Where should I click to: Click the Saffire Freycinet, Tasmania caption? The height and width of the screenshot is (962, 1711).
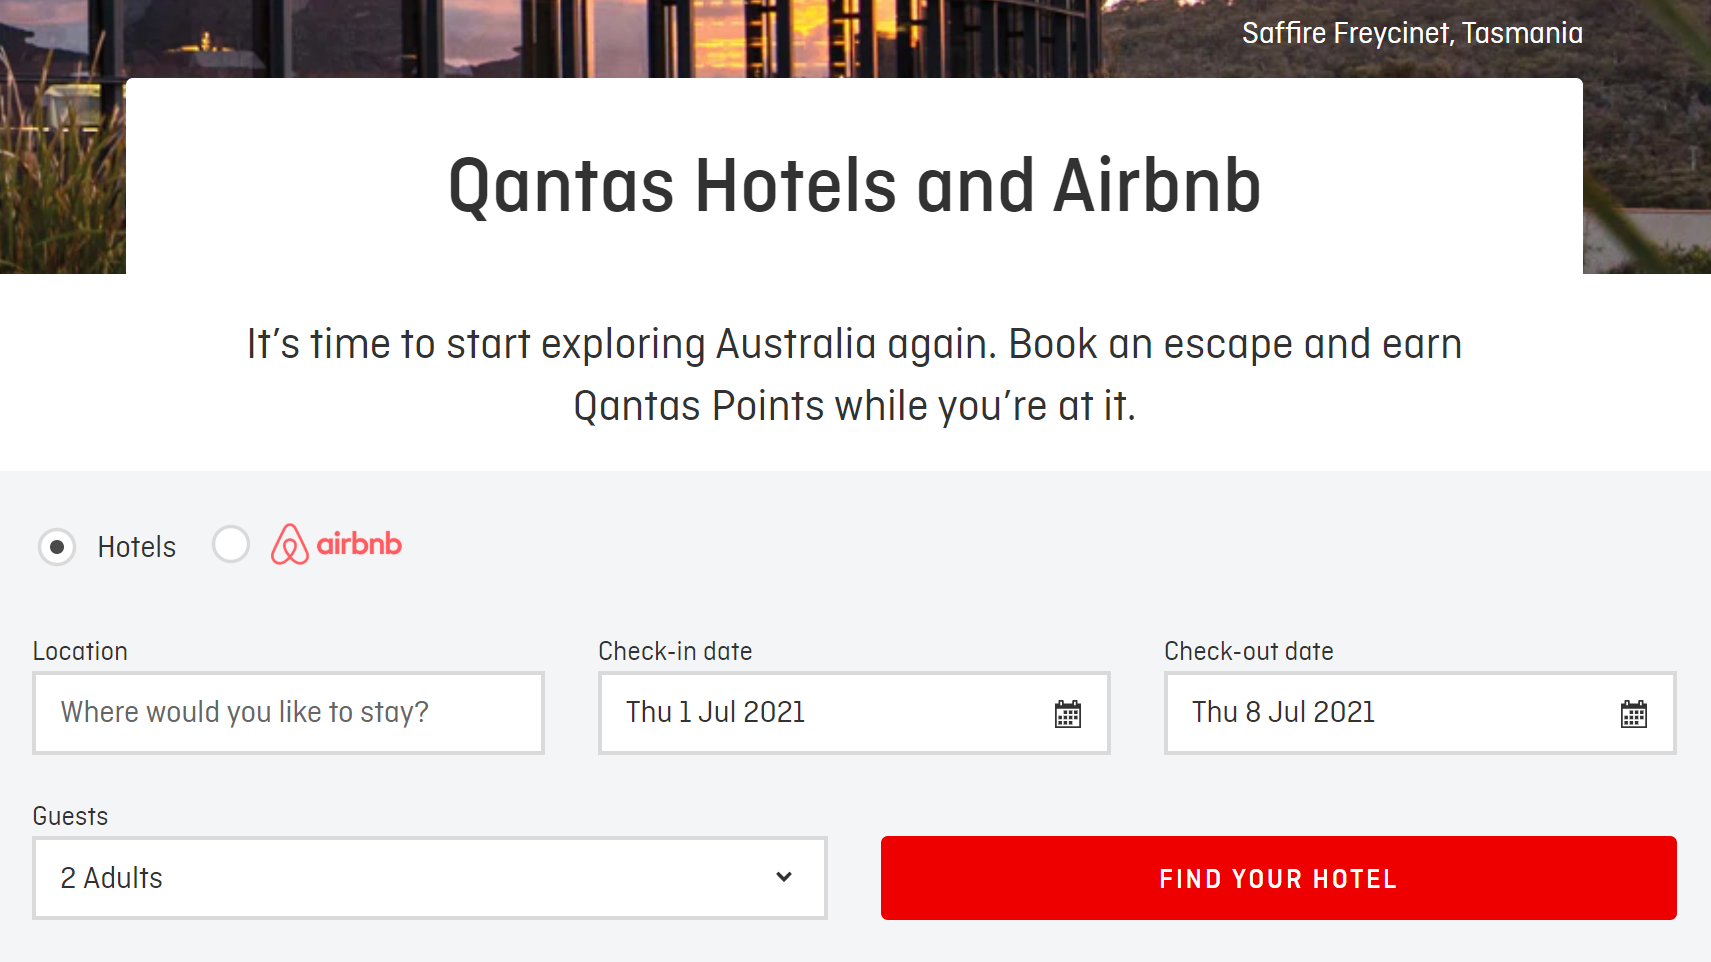[1412, 33]
